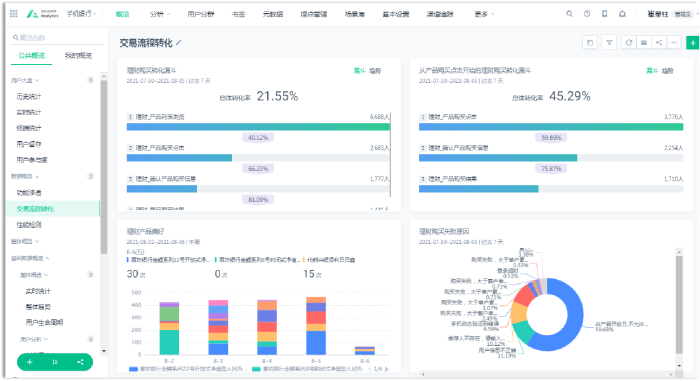
Task: Switch to 我的概览 tab
Action: coord(78,55)
